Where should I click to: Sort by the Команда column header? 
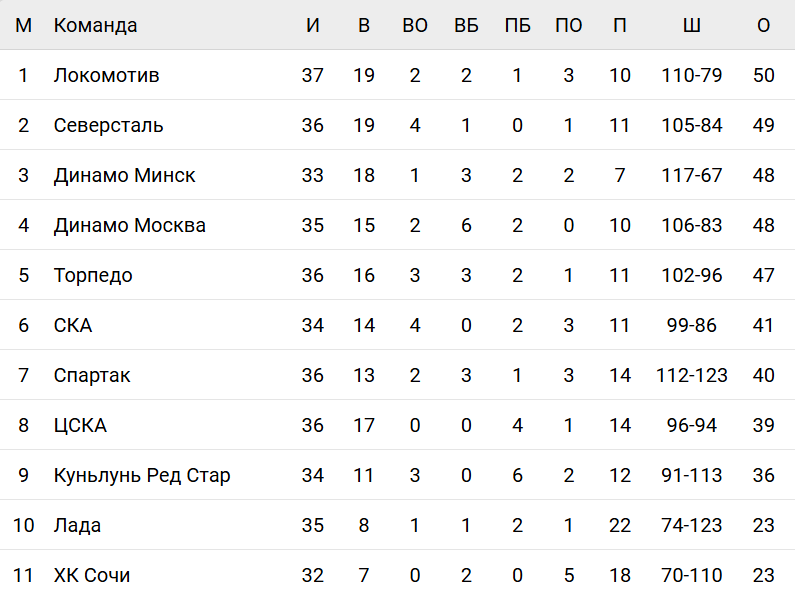(96, 25)
